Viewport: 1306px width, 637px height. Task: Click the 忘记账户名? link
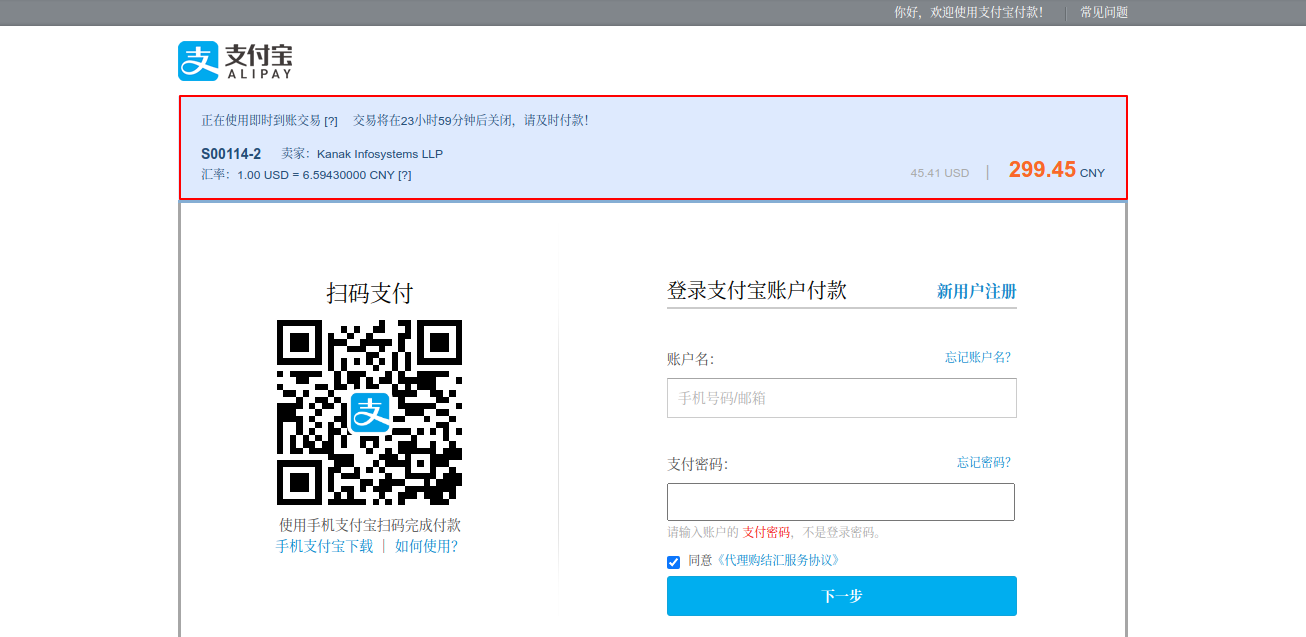[978, 357]
